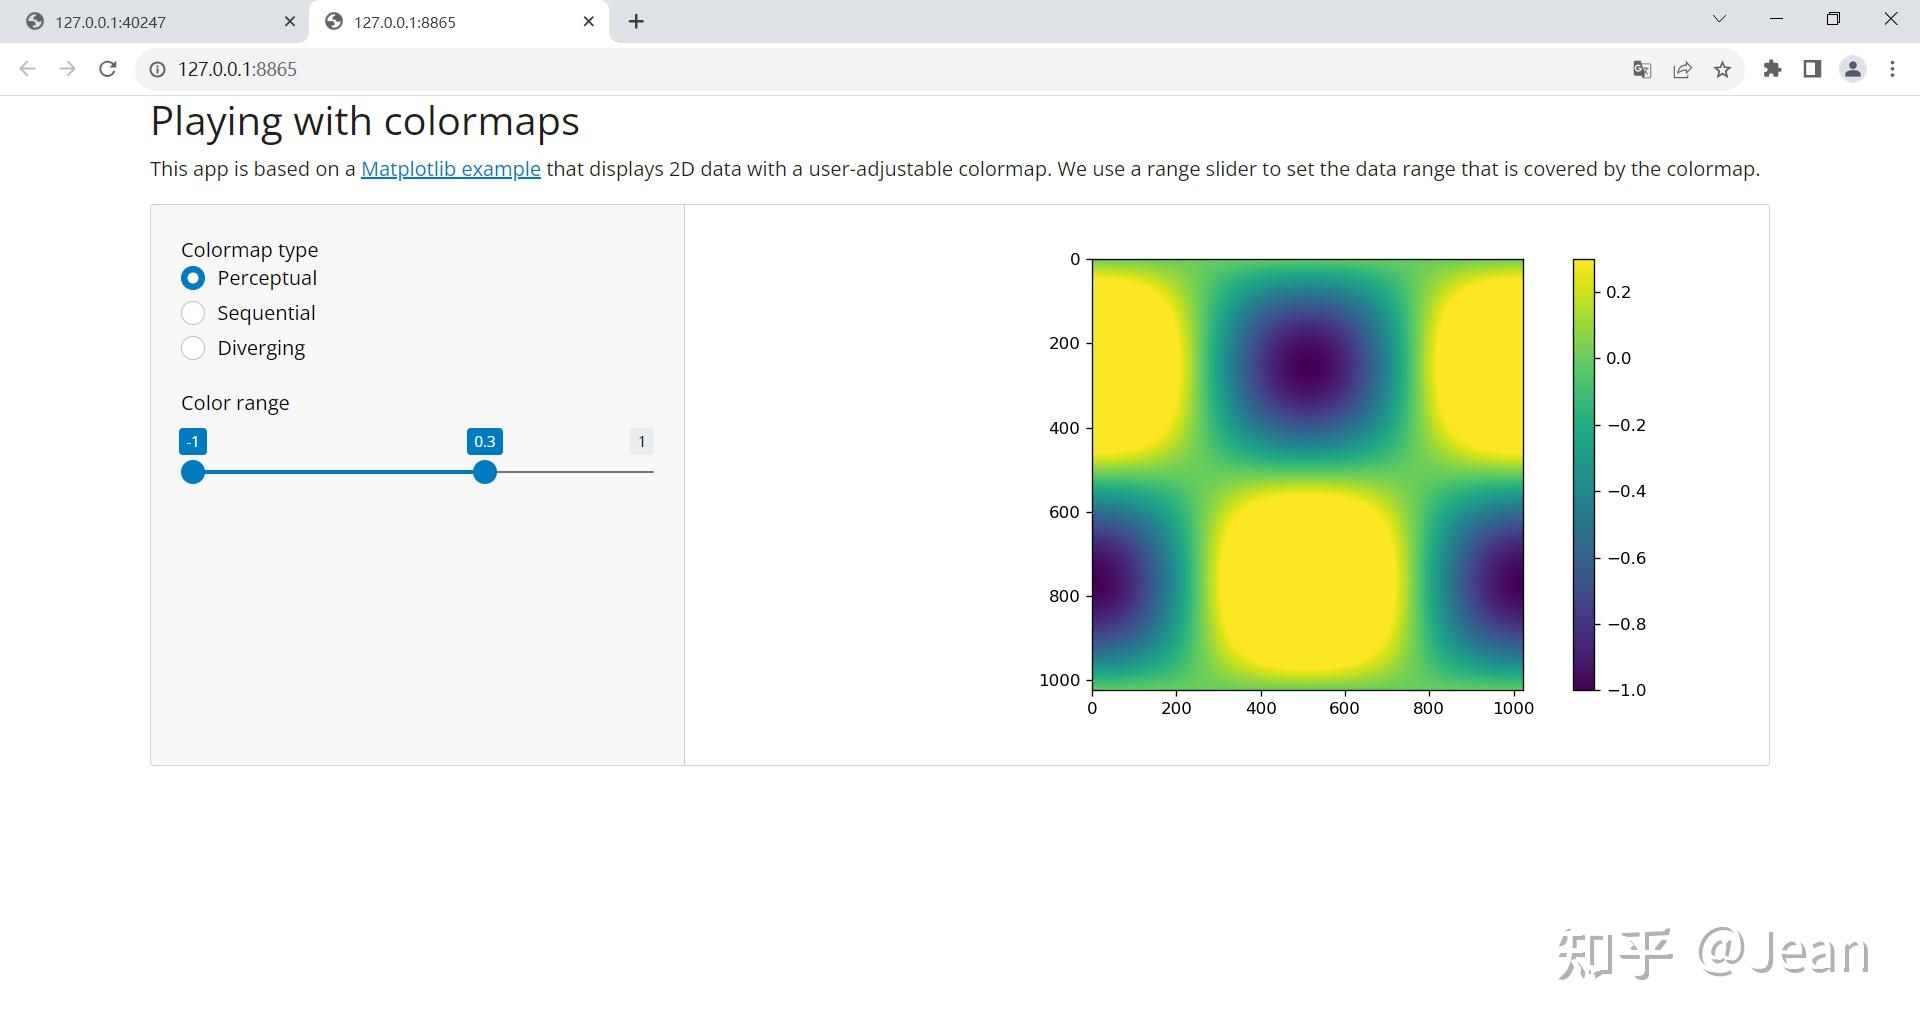Go back using browser back arrow
The height and width of the screenshot is (1030, 1920).
28,69
